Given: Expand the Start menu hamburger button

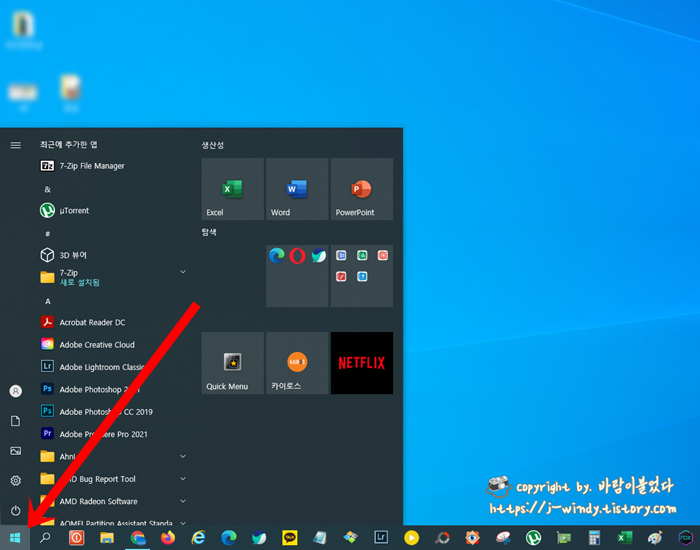Looking at the screenshot, I should coord(16,145).
